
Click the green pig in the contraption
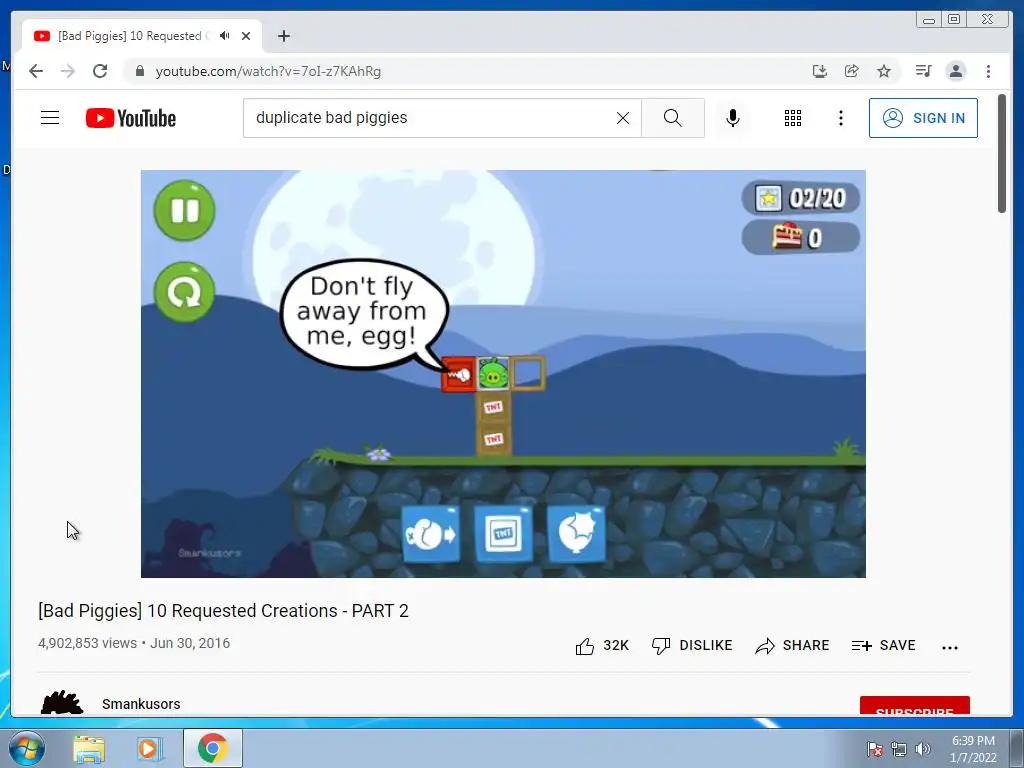493,374
